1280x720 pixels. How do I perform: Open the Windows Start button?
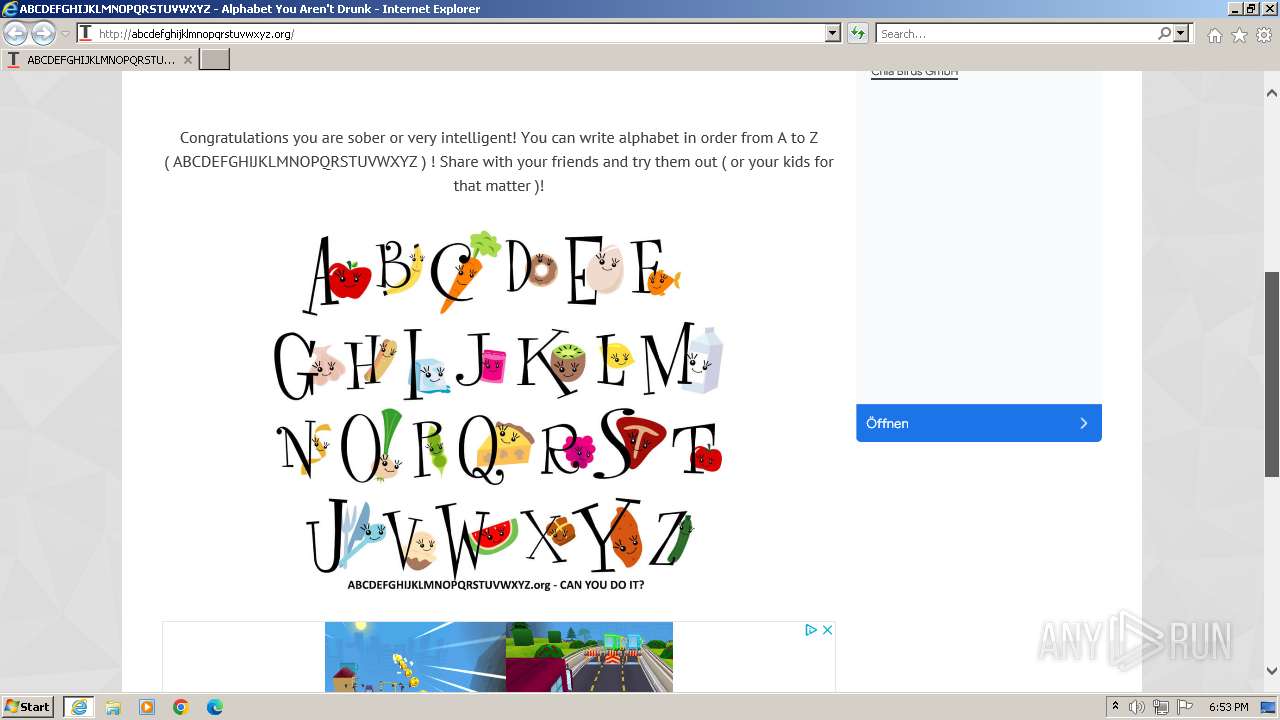28,707
